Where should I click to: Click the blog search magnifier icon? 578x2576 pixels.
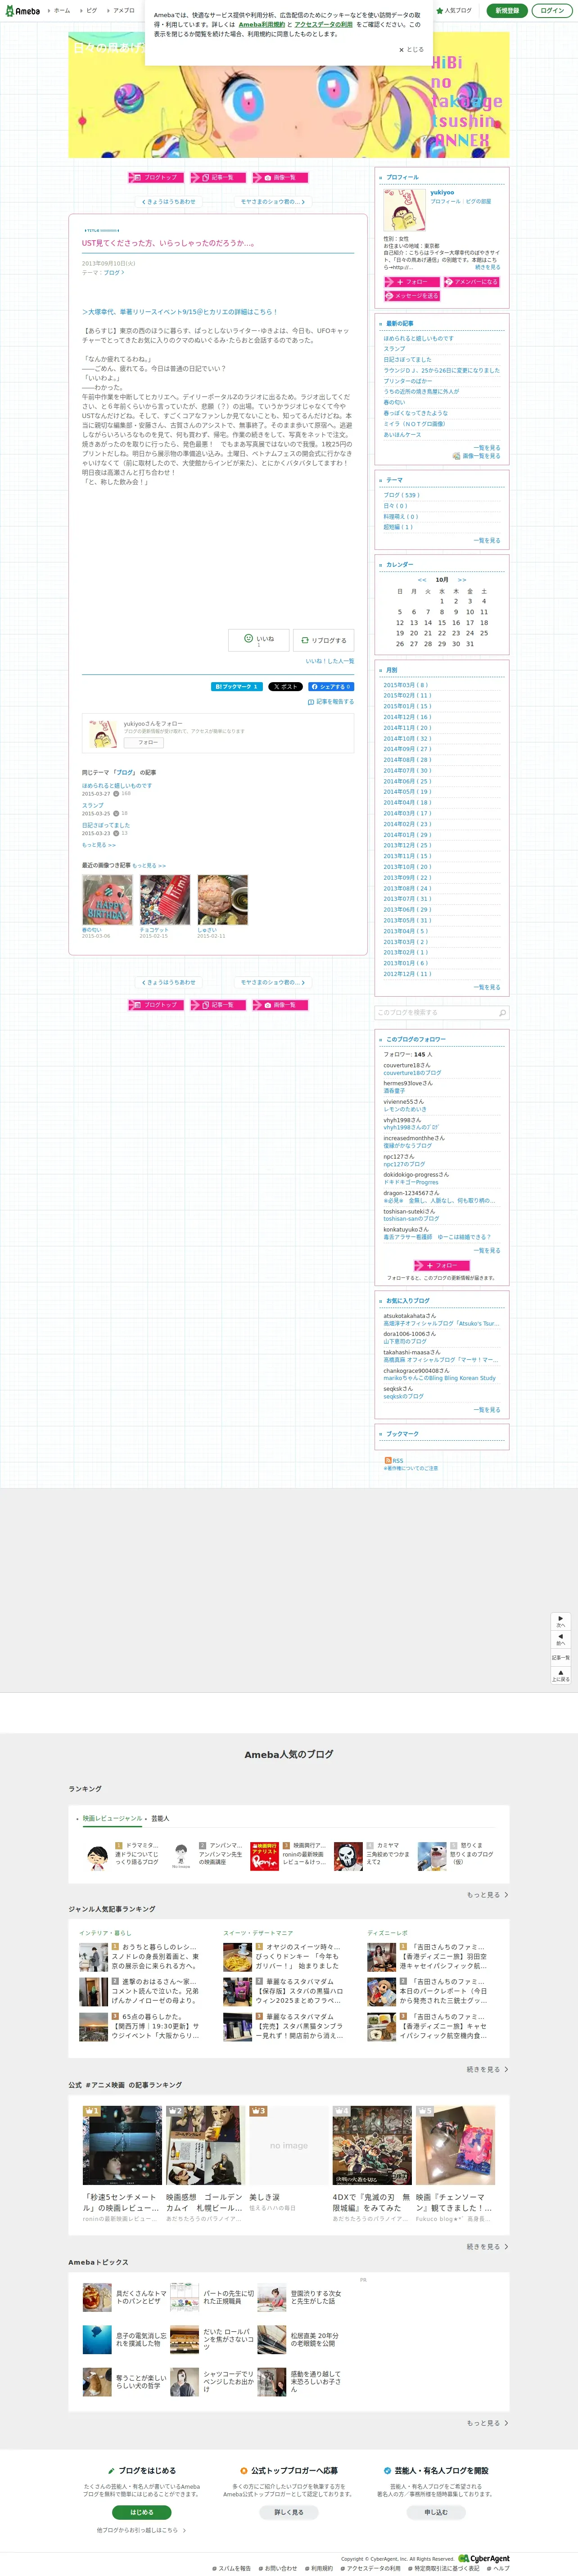coord(502,1012)
